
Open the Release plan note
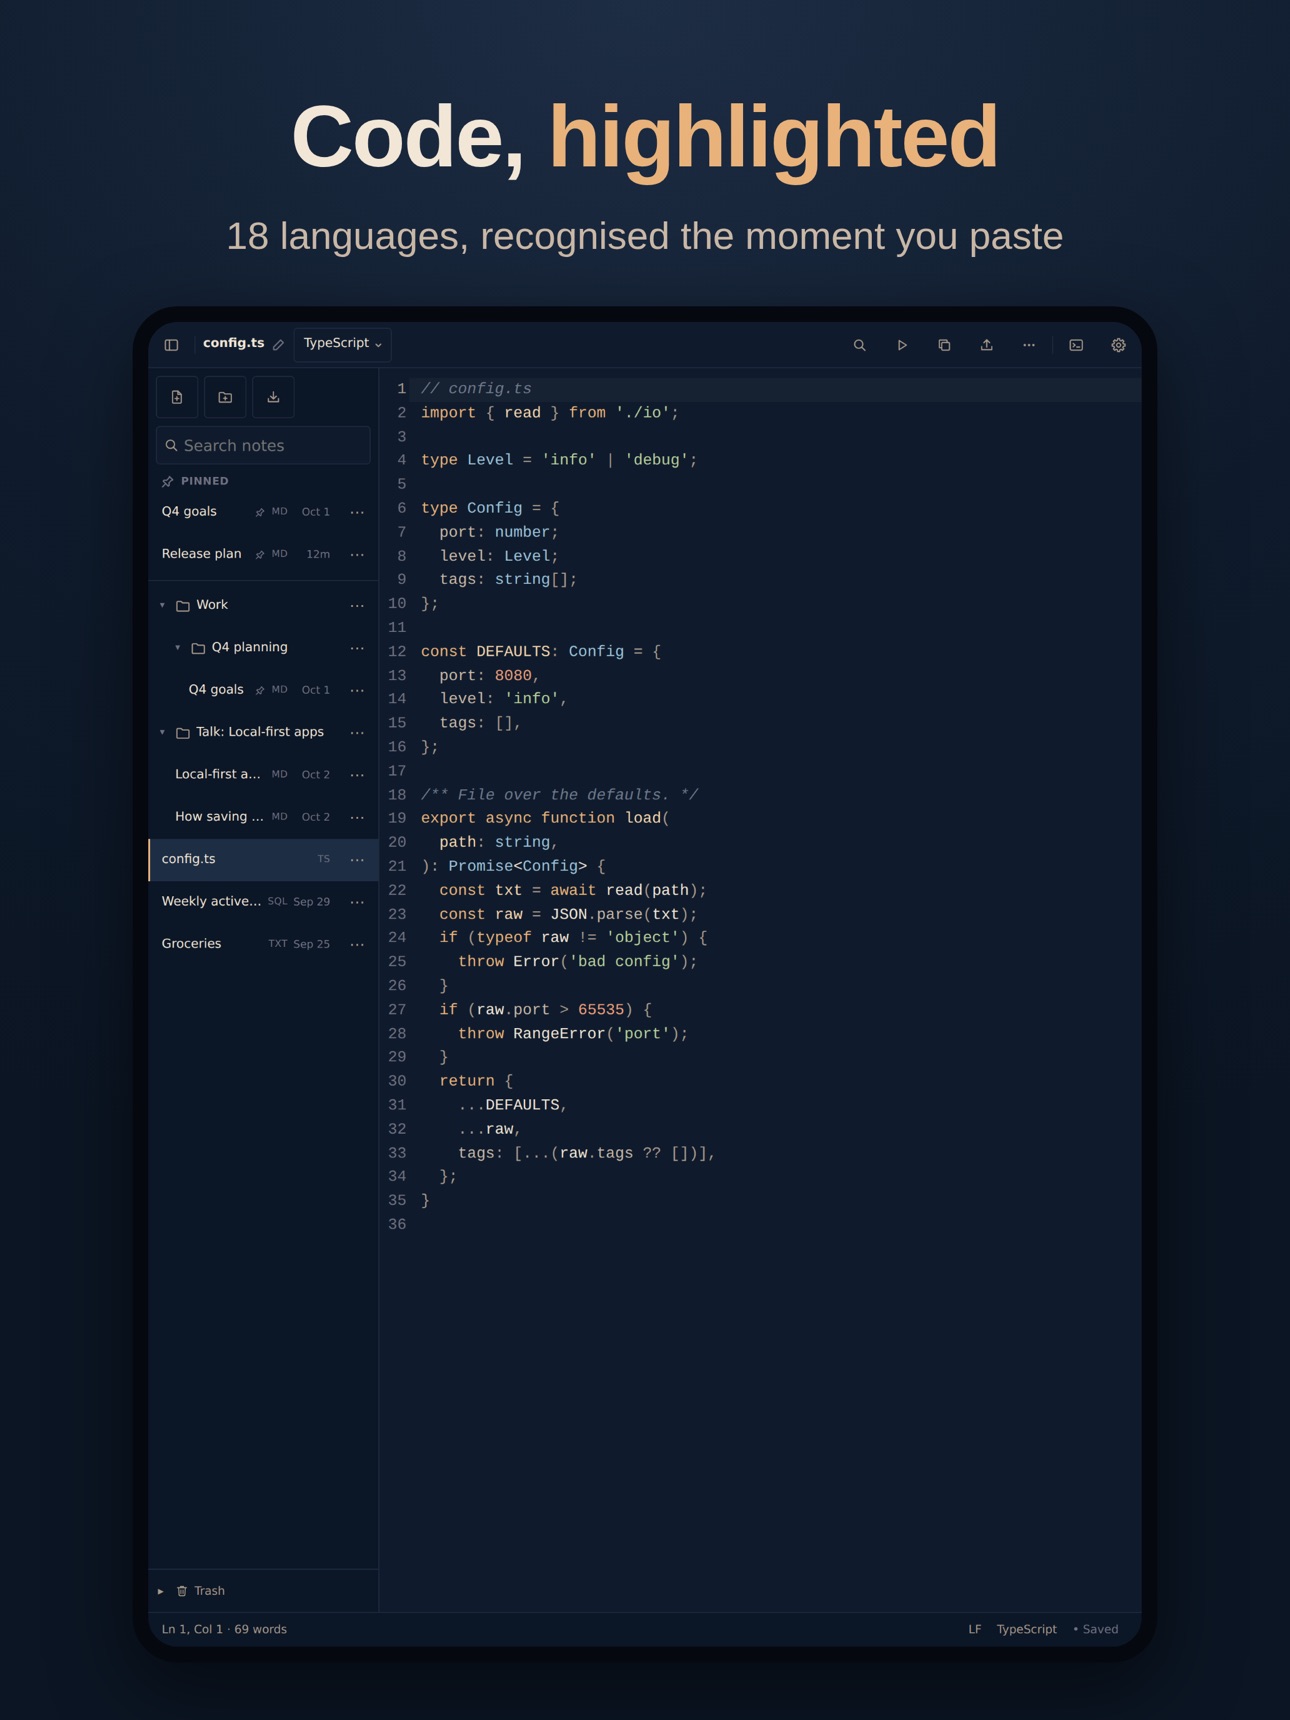coord(263,554)
